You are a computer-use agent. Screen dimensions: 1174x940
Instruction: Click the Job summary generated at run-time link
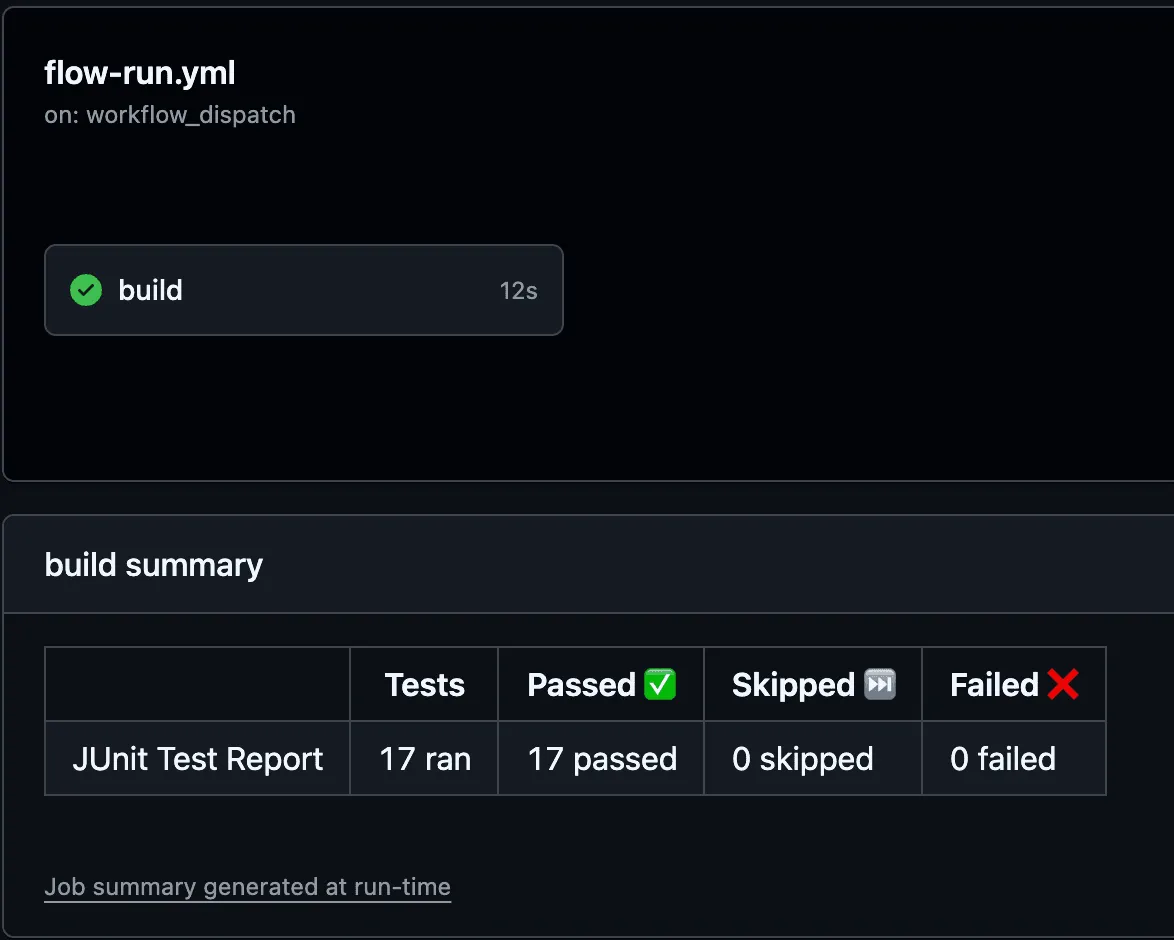(247, 887)
